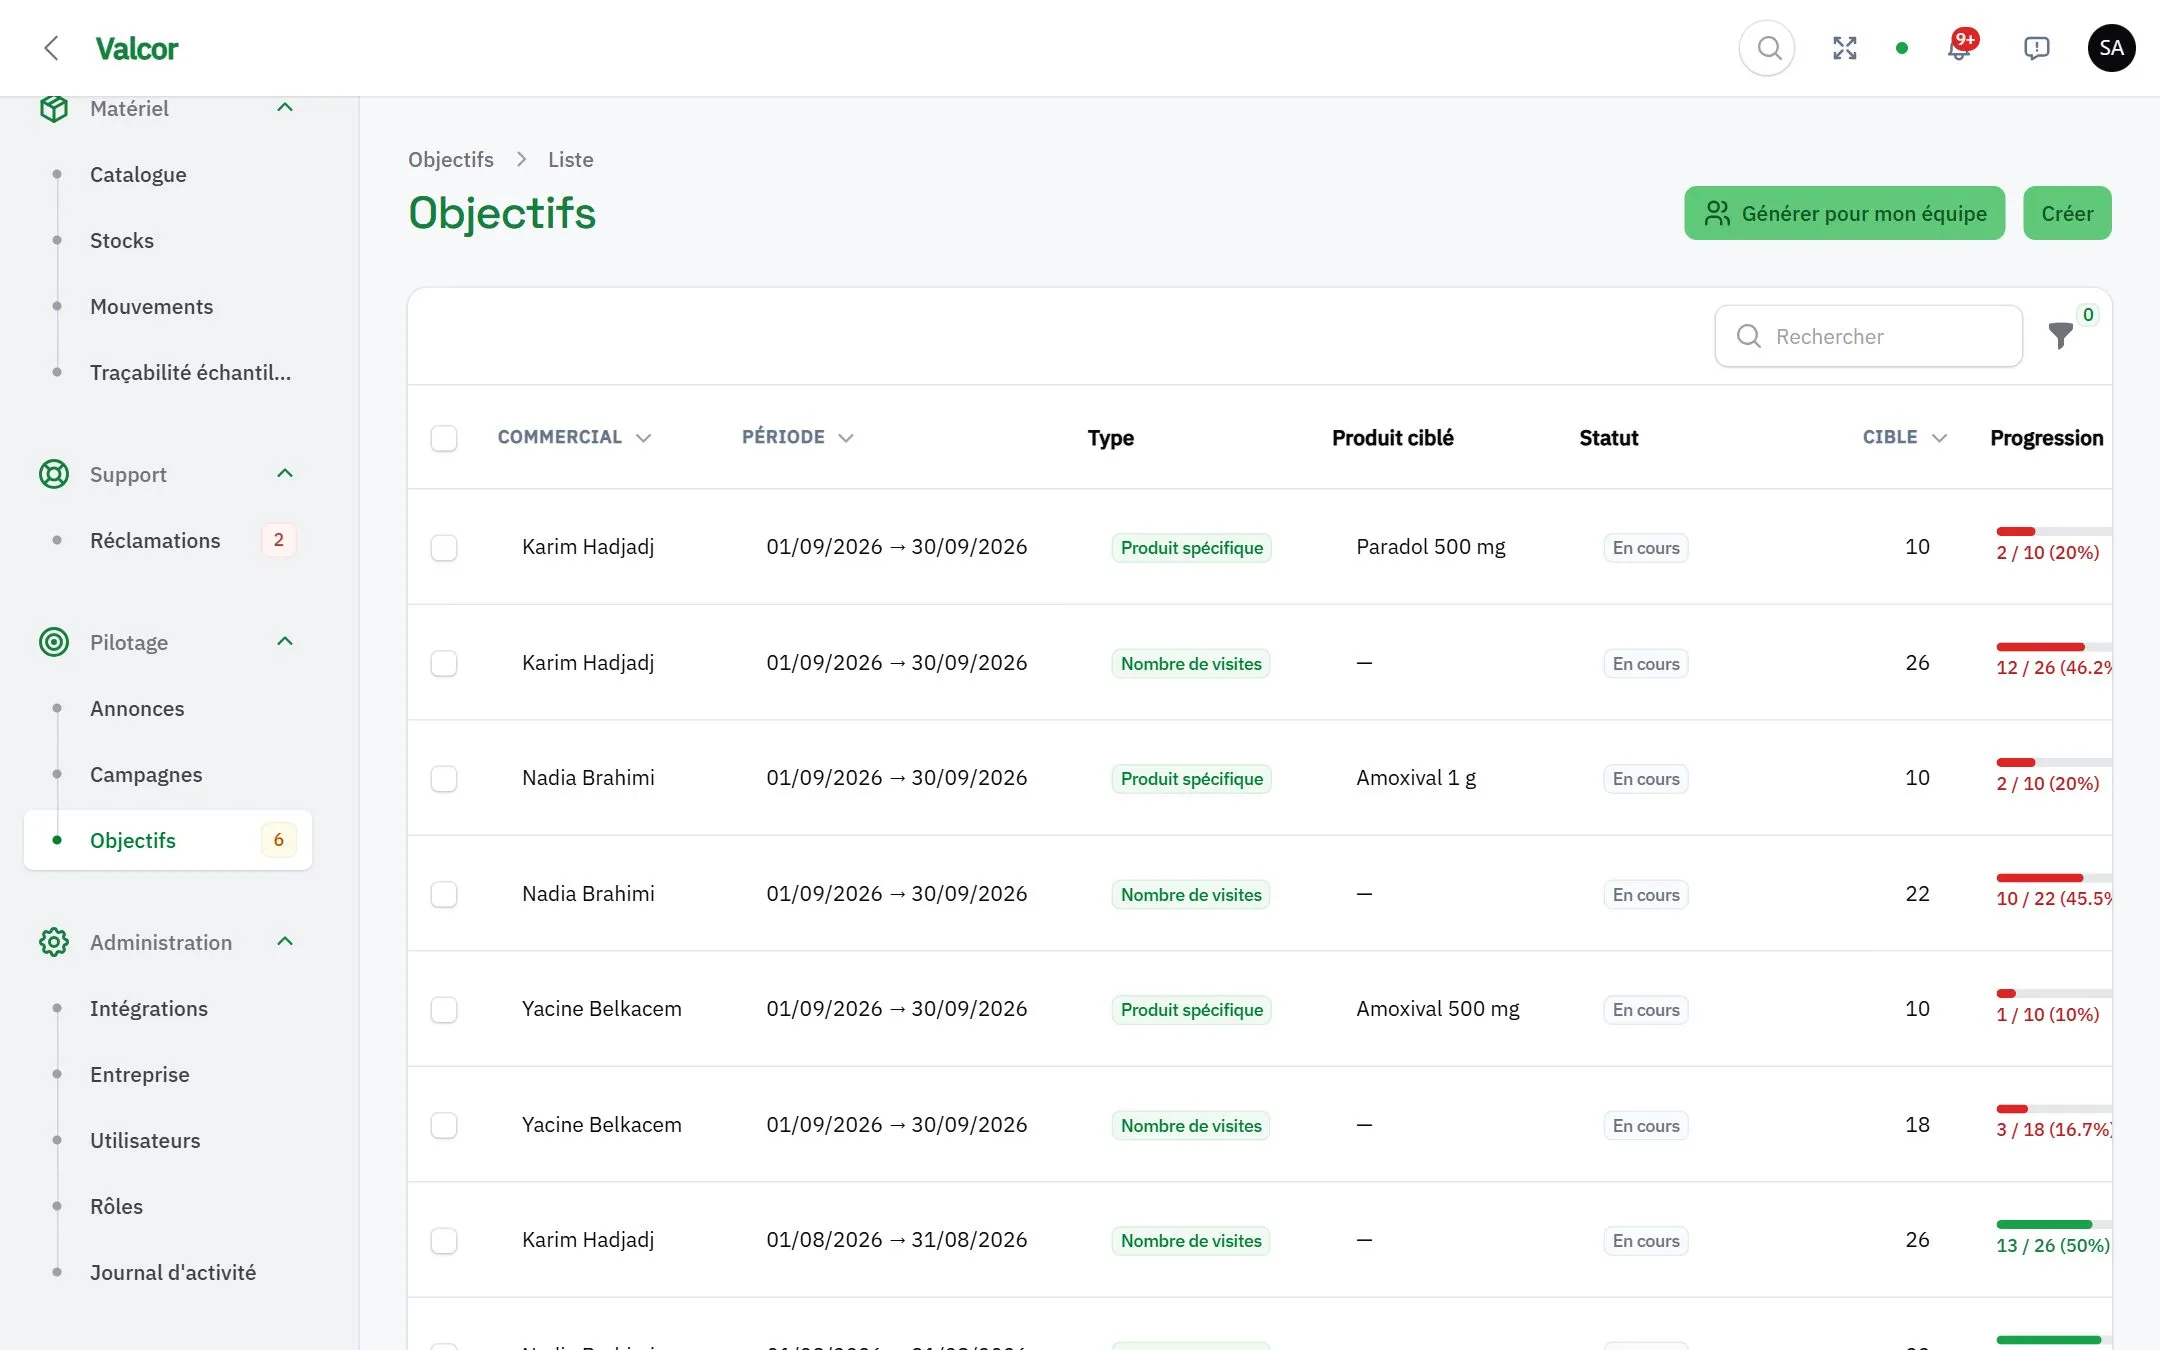Click the Support lifebuoy icon
Viewport: 2160px width, 1350px height.
[x=54, y=474]
